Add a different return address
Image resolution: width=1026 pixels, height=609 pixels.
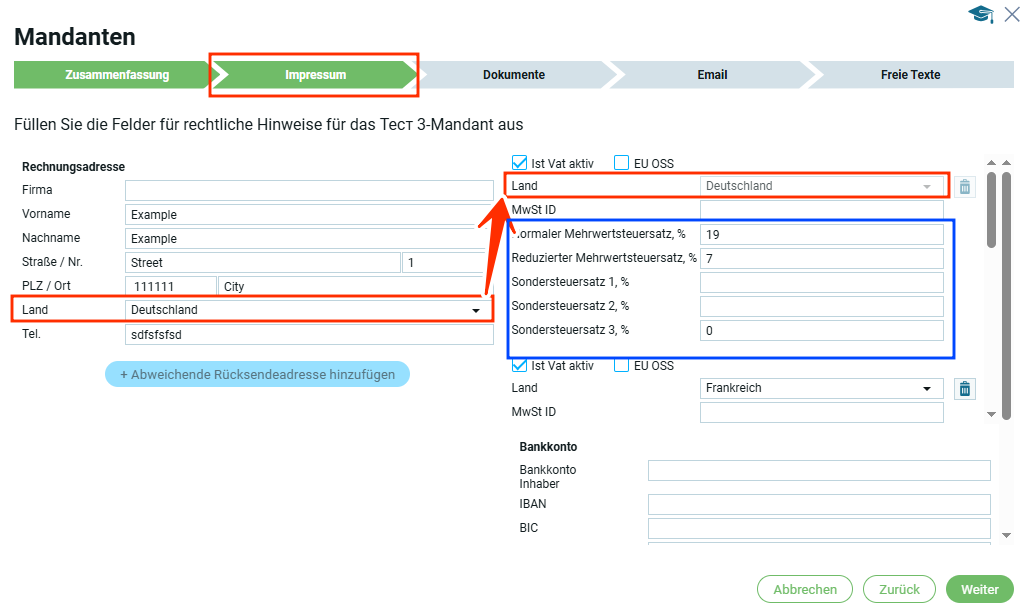tap(257, 375)
